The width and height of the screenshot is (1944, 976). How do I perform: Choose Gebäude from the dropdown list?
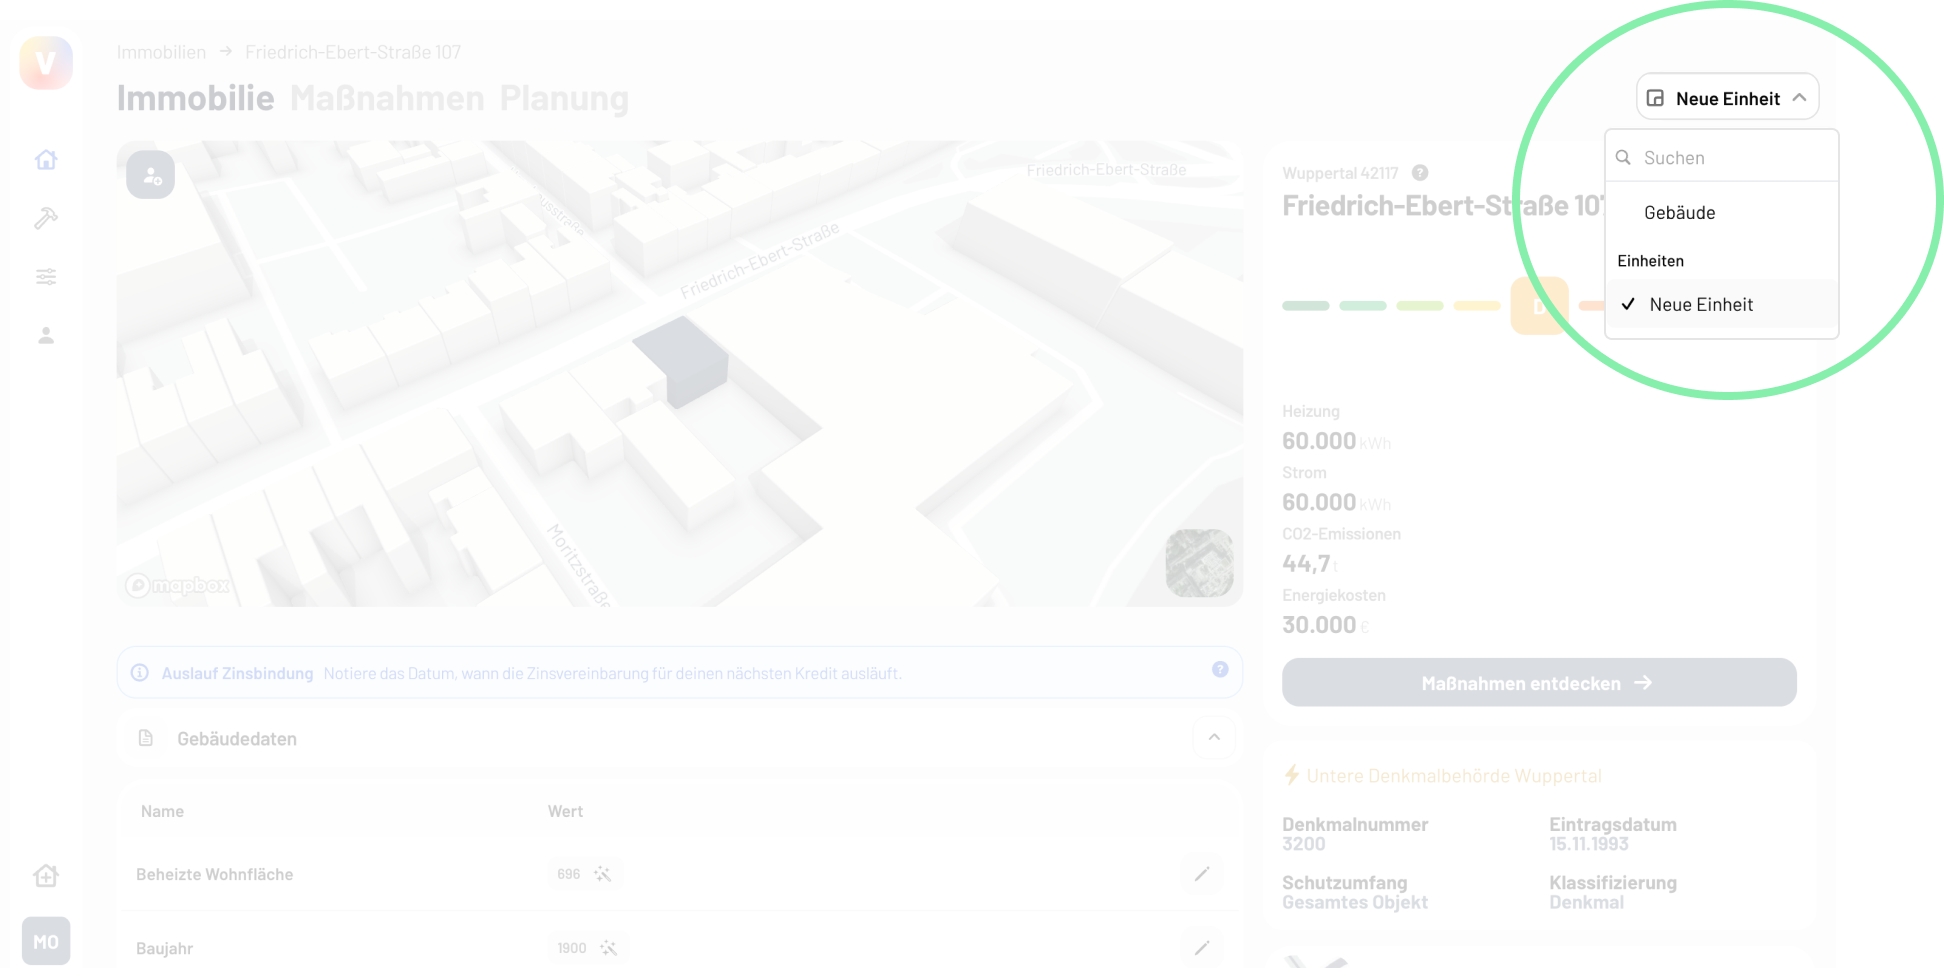click(x=1679, y=213)
